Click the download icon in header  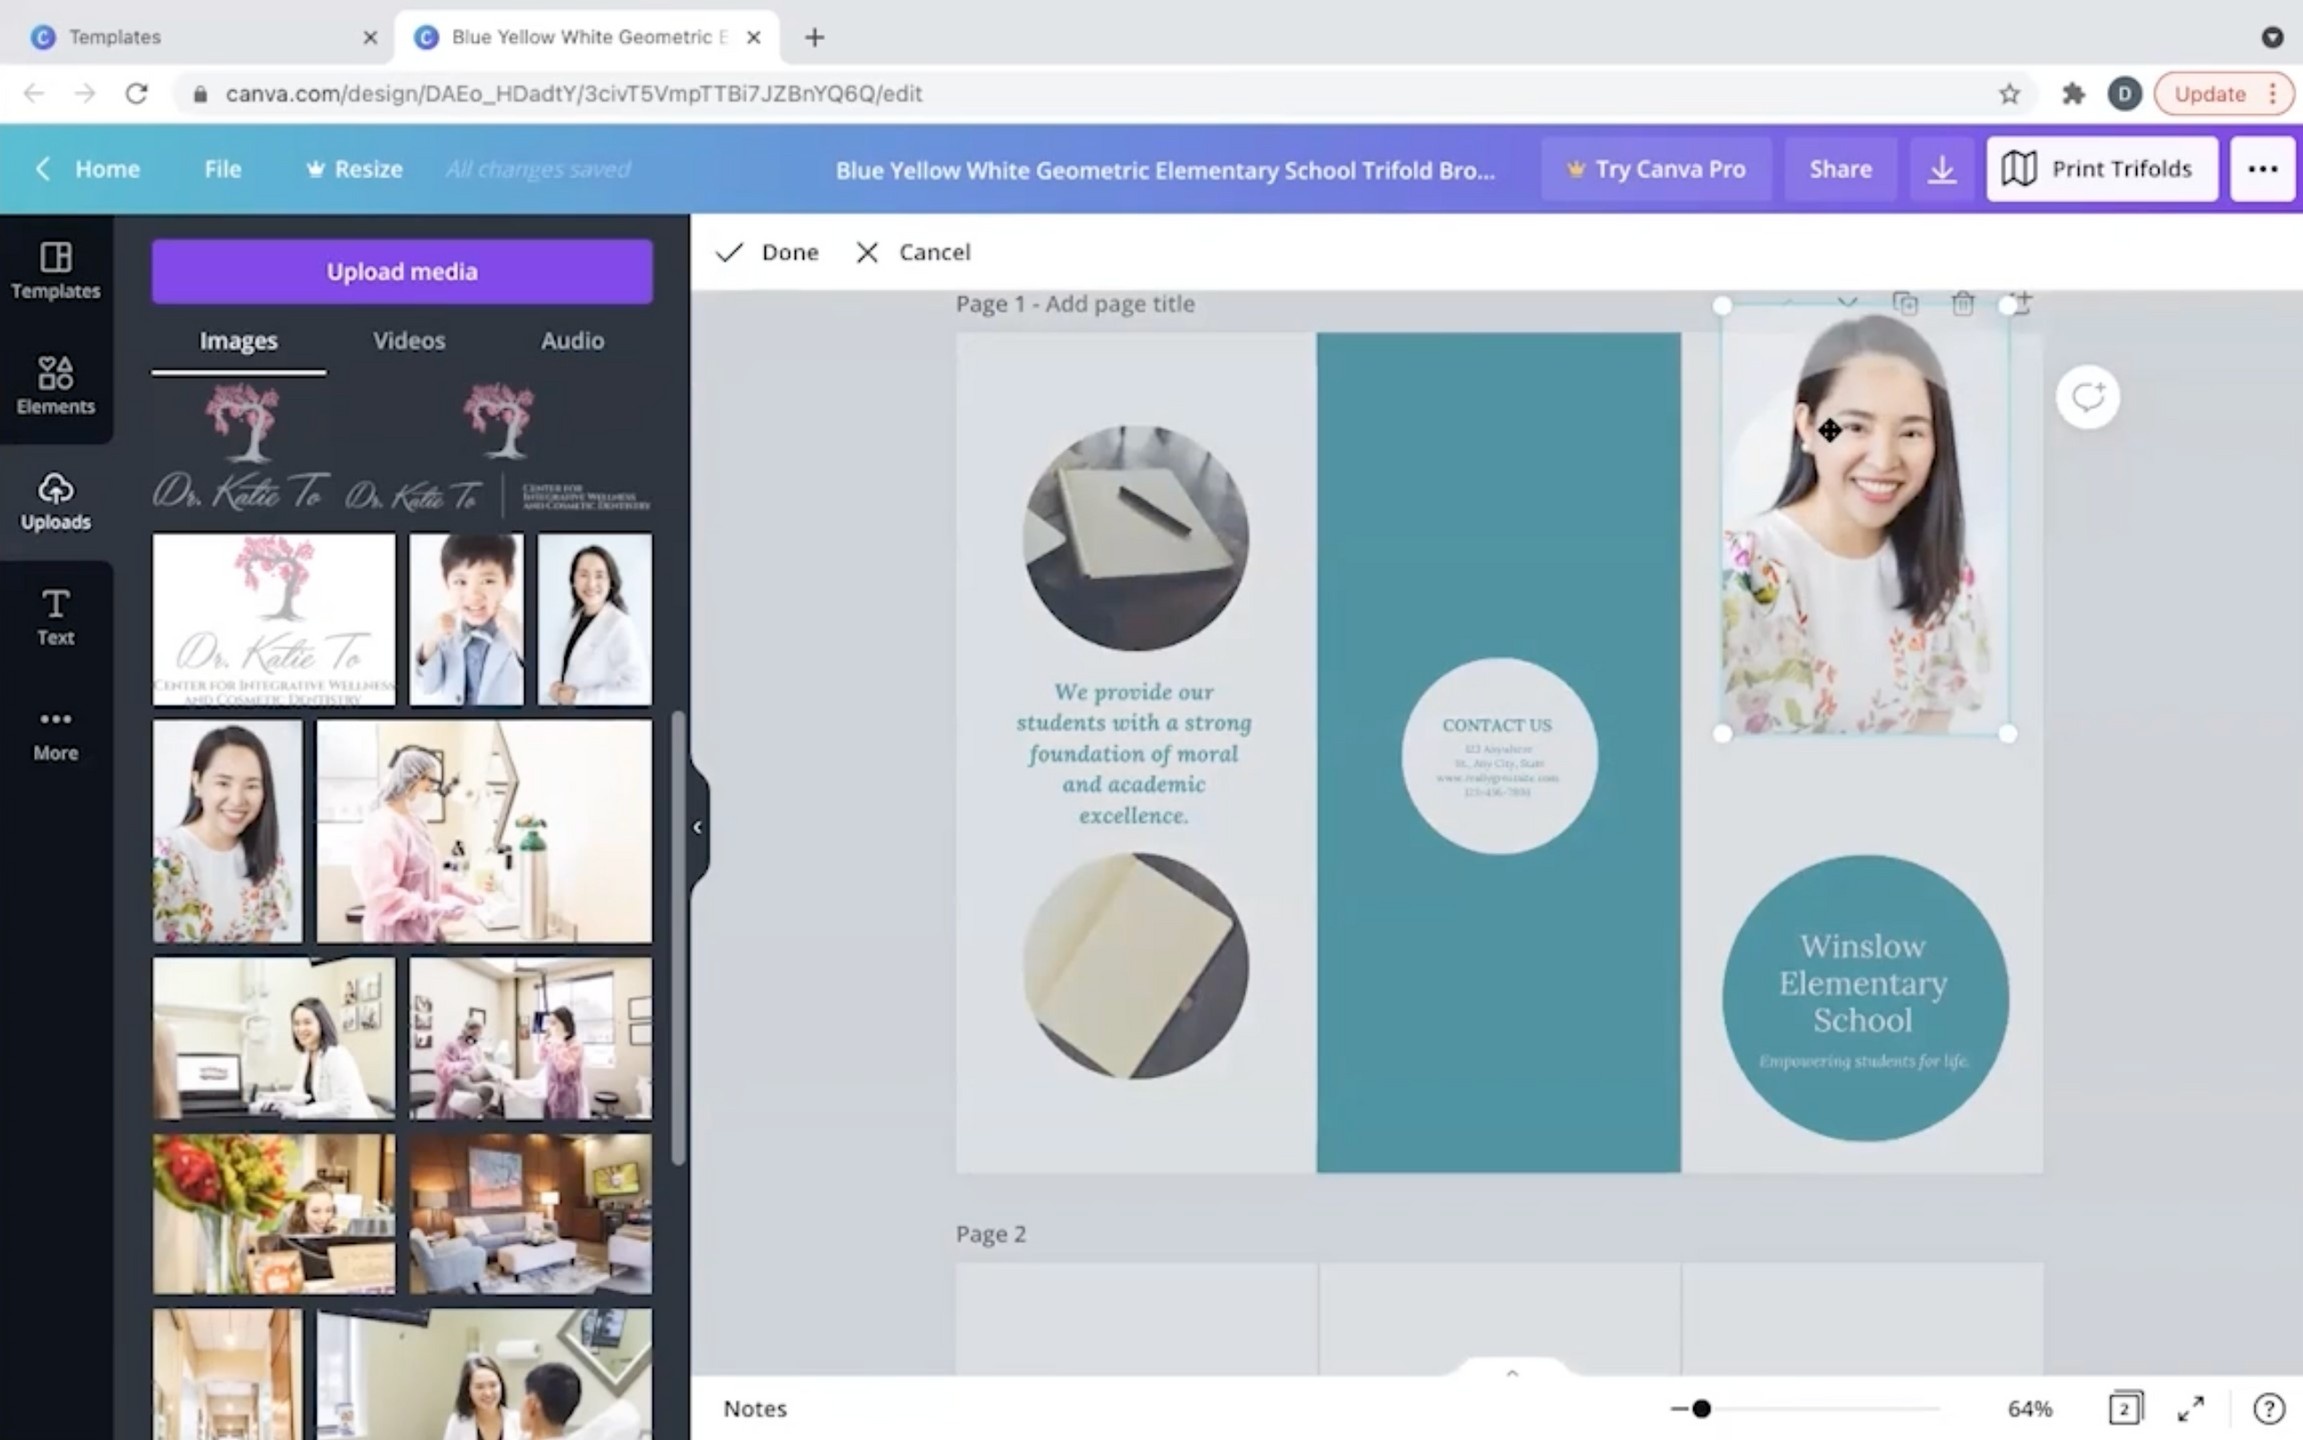(1941, 169)
